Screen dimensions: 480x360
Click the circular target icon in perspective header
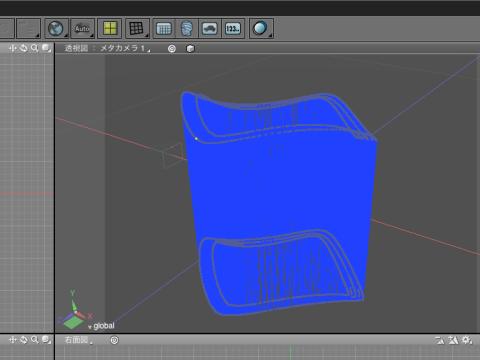click(x=172, y=49)
